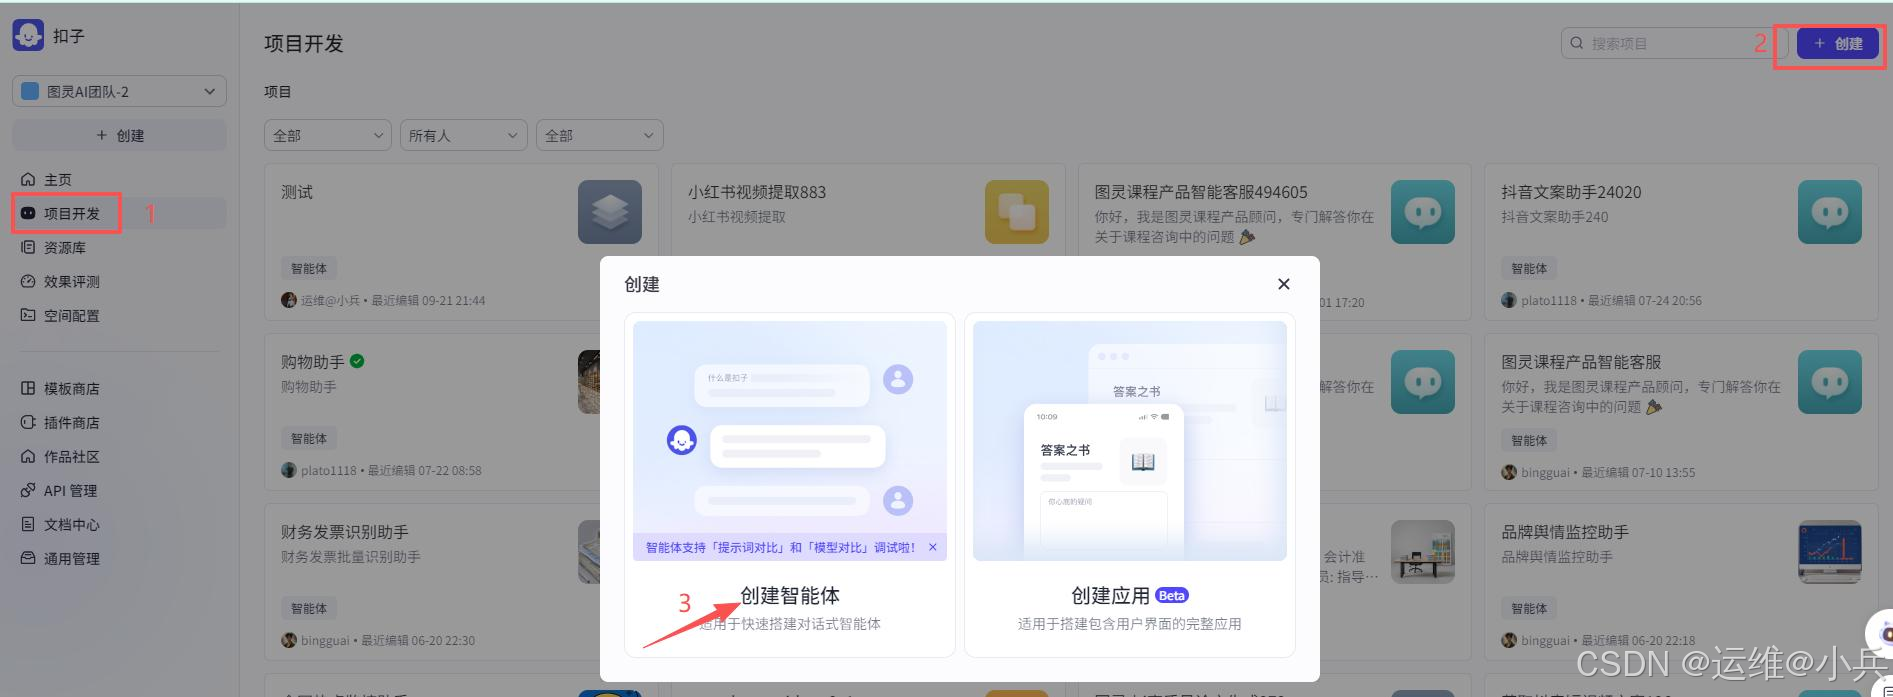
Task: Click the home icon beside 主页
Action: click(28, 179)
